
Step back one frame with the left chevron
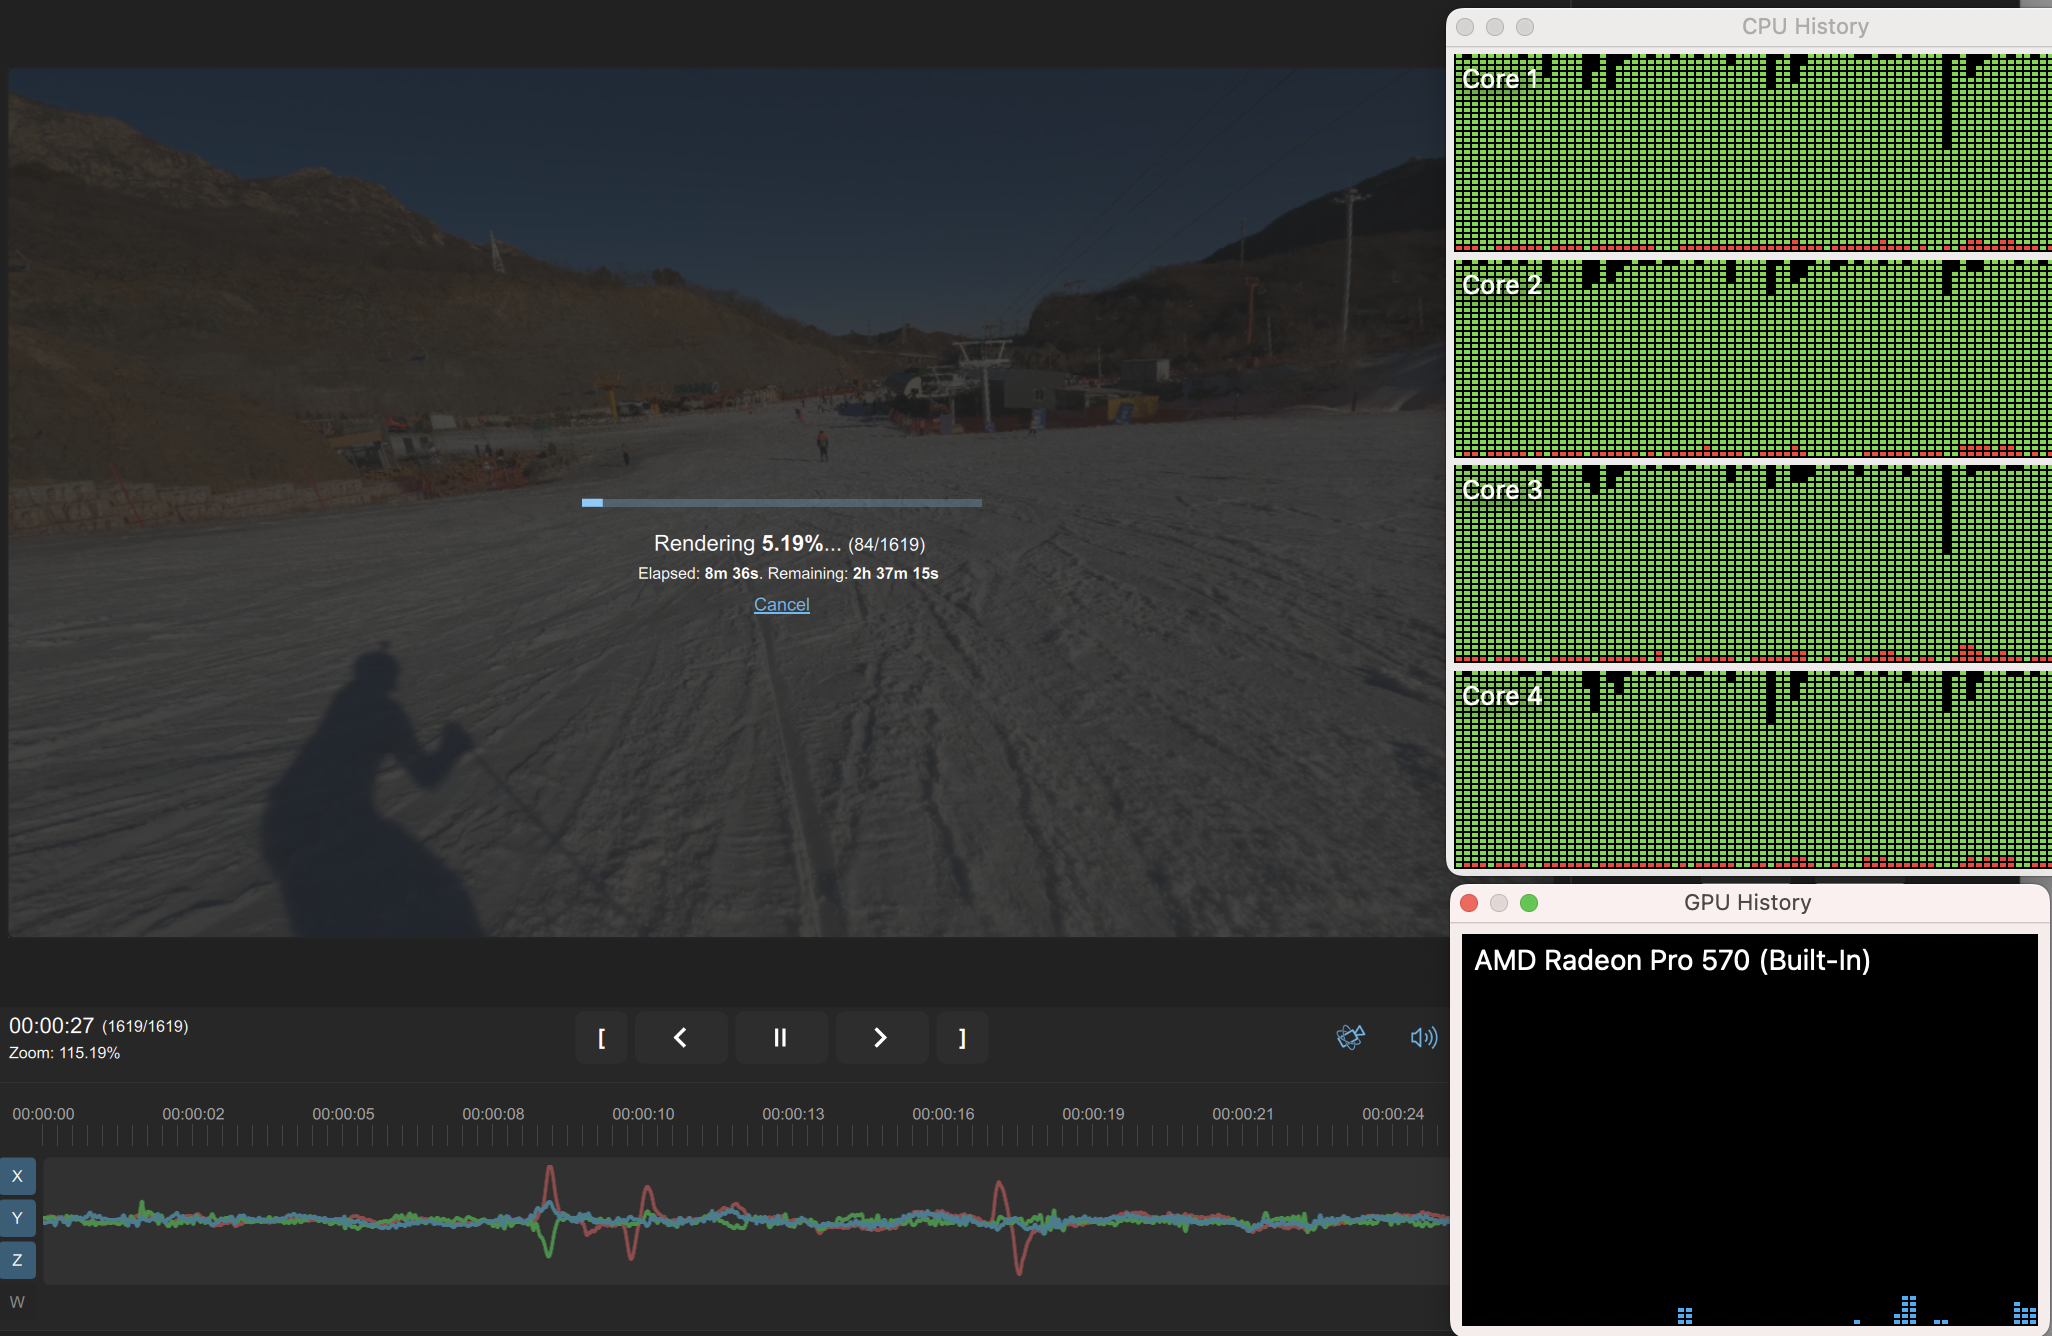(x=681, y=1038)
